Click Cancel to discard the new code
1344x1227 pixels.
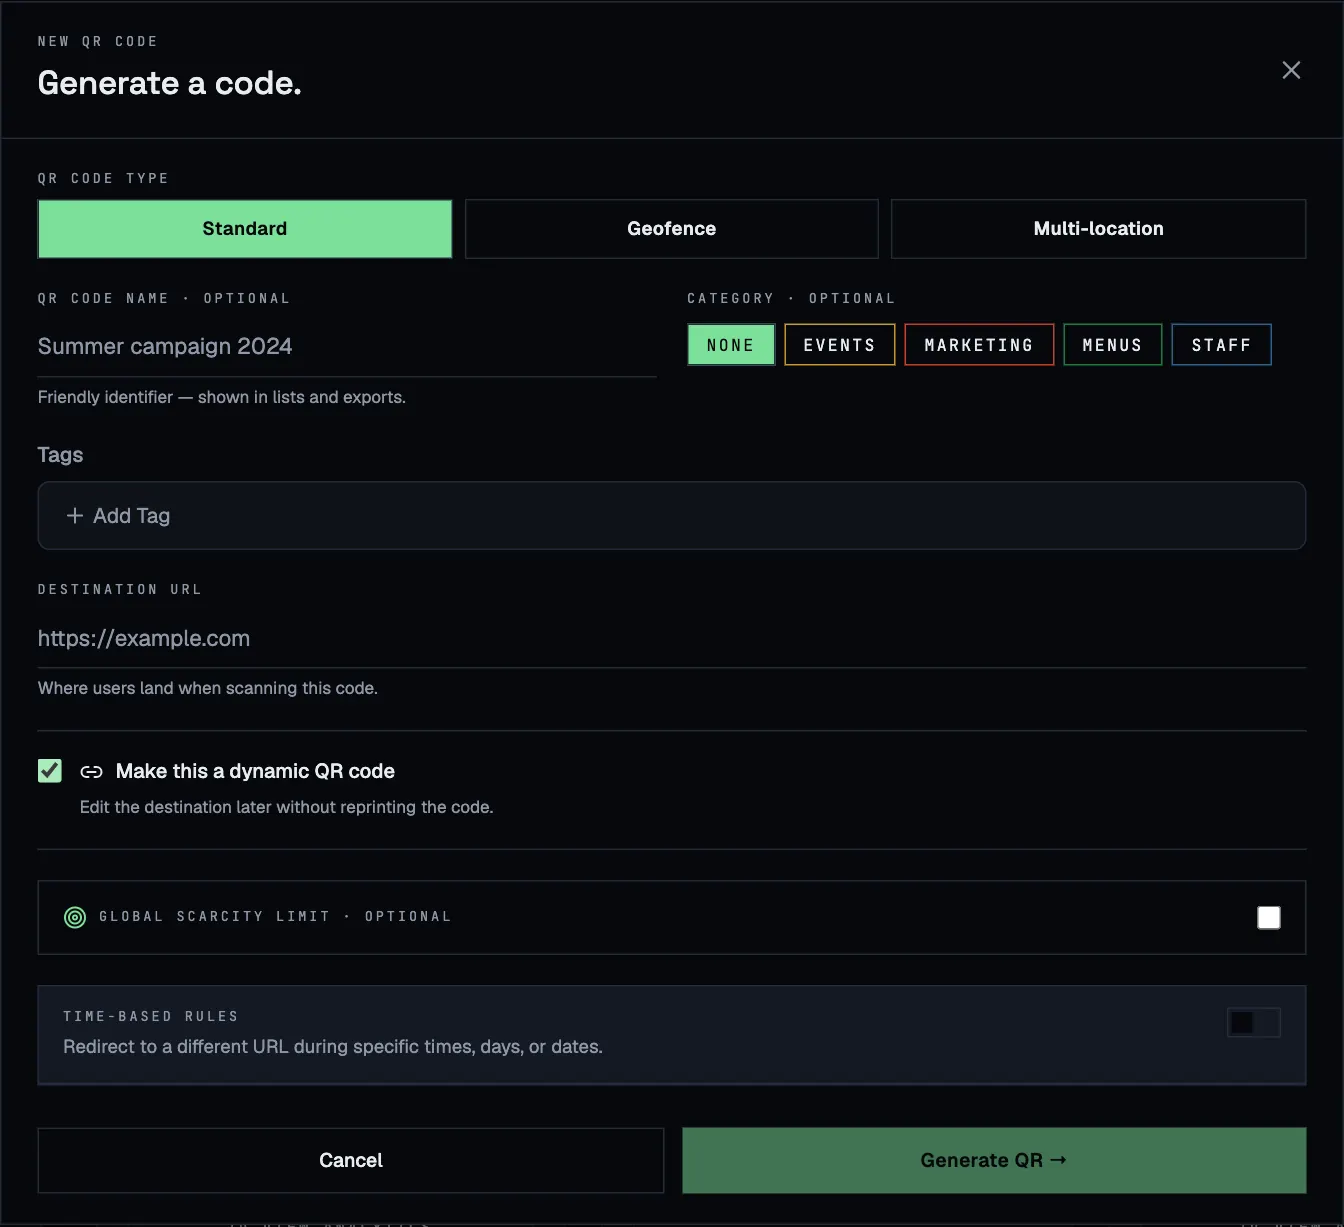pos(351,1160)
